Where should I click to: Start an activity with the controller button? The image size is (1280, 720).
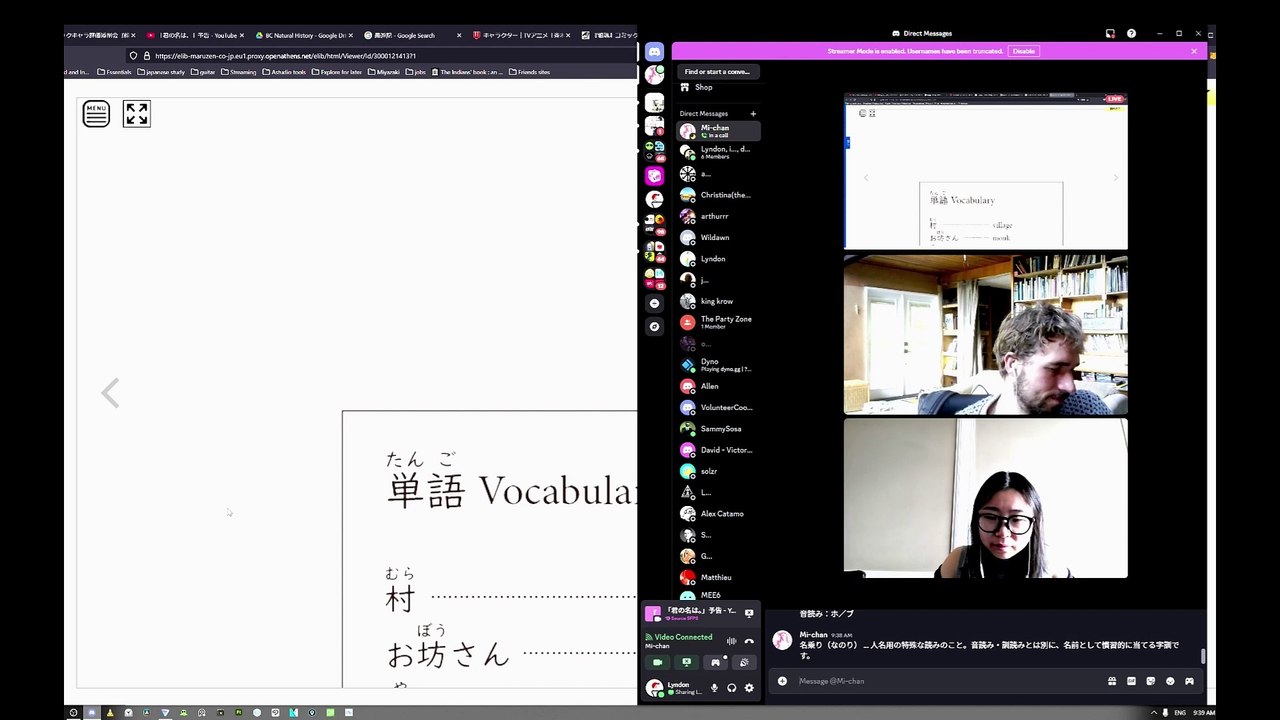[715, 662]
